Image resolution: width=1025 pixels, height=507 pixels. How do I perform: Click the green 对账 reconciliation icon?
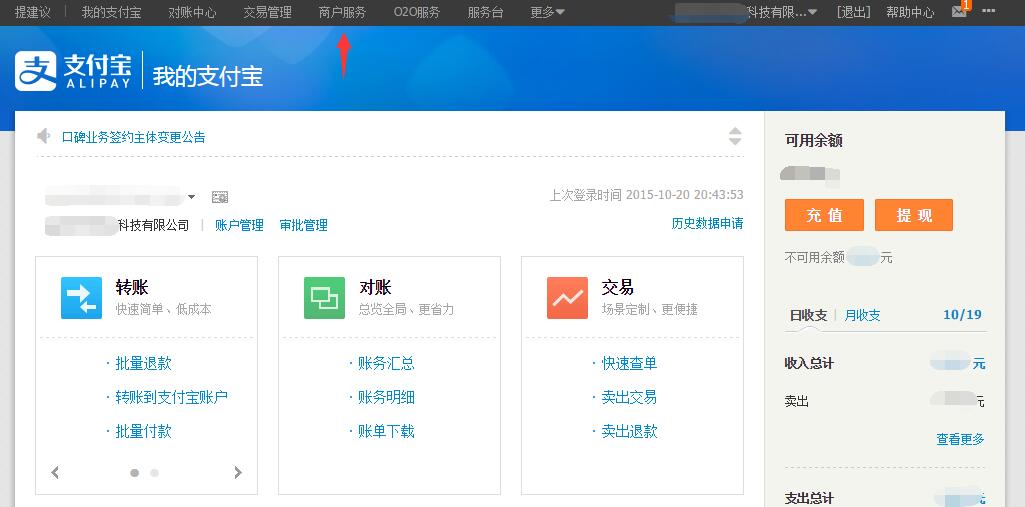(x=324, y=298)
